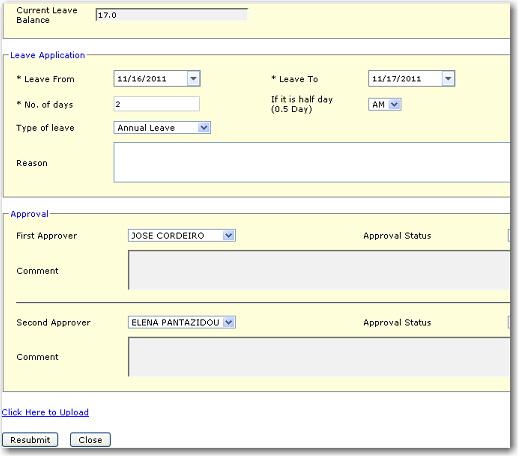Click the Approval section title
The width and height of the screenshot is (518, 456).
tap(29, 214)
